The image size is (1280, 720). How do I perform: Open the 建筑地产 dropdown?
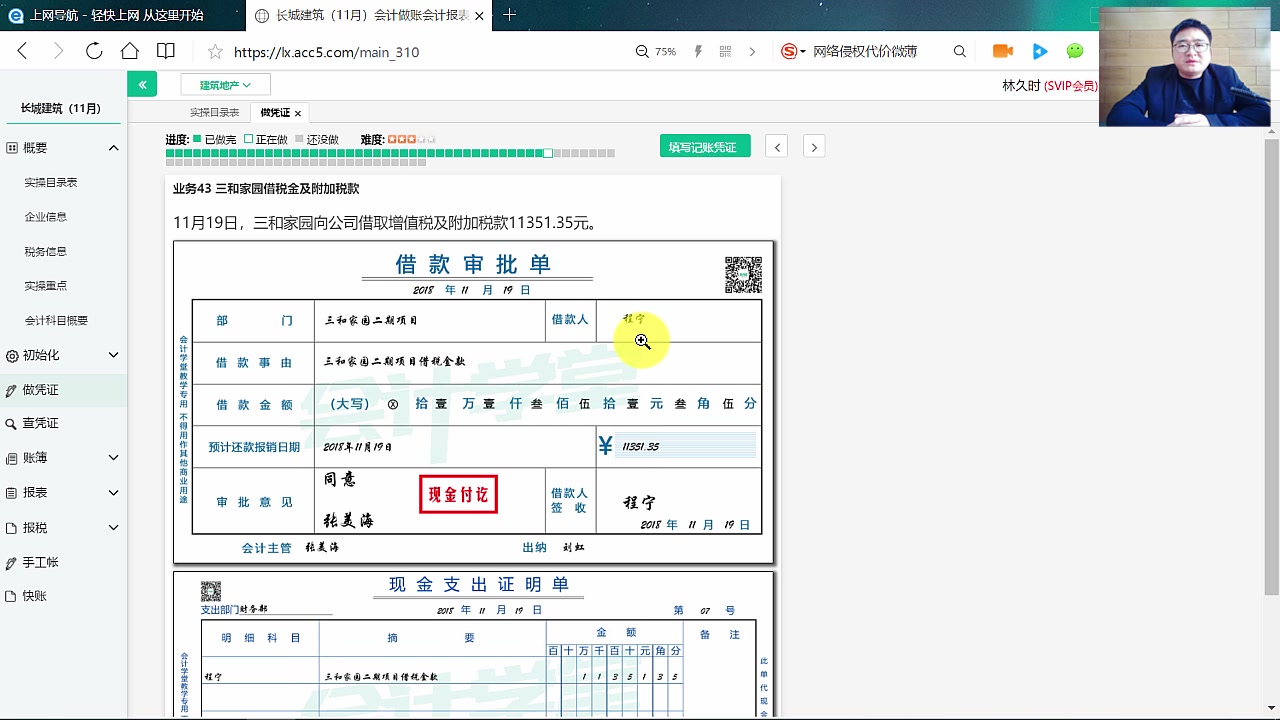point(225,85)
